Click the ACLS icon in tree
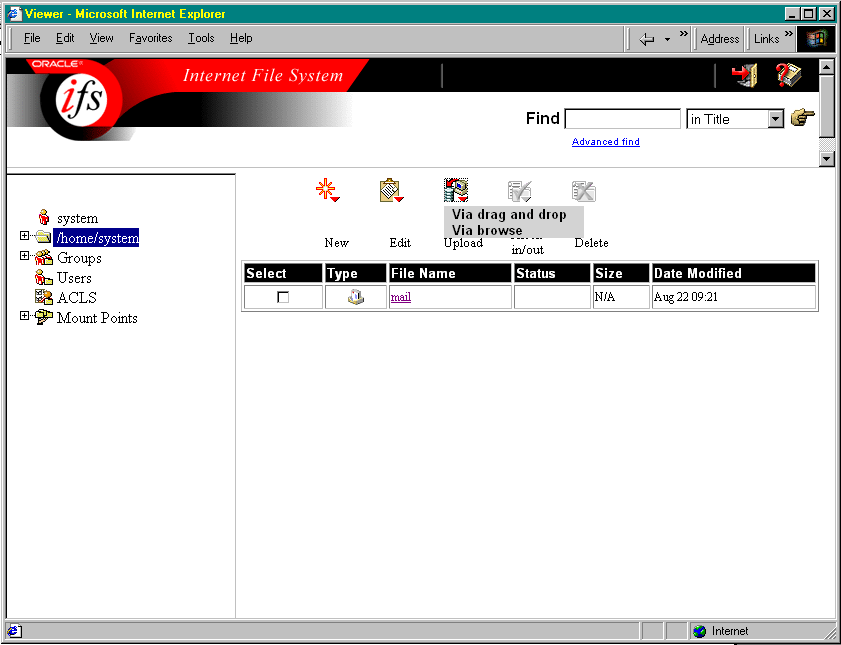Image resolution: width=841 pixels, height=645 pixels. (x=43, y=297)
